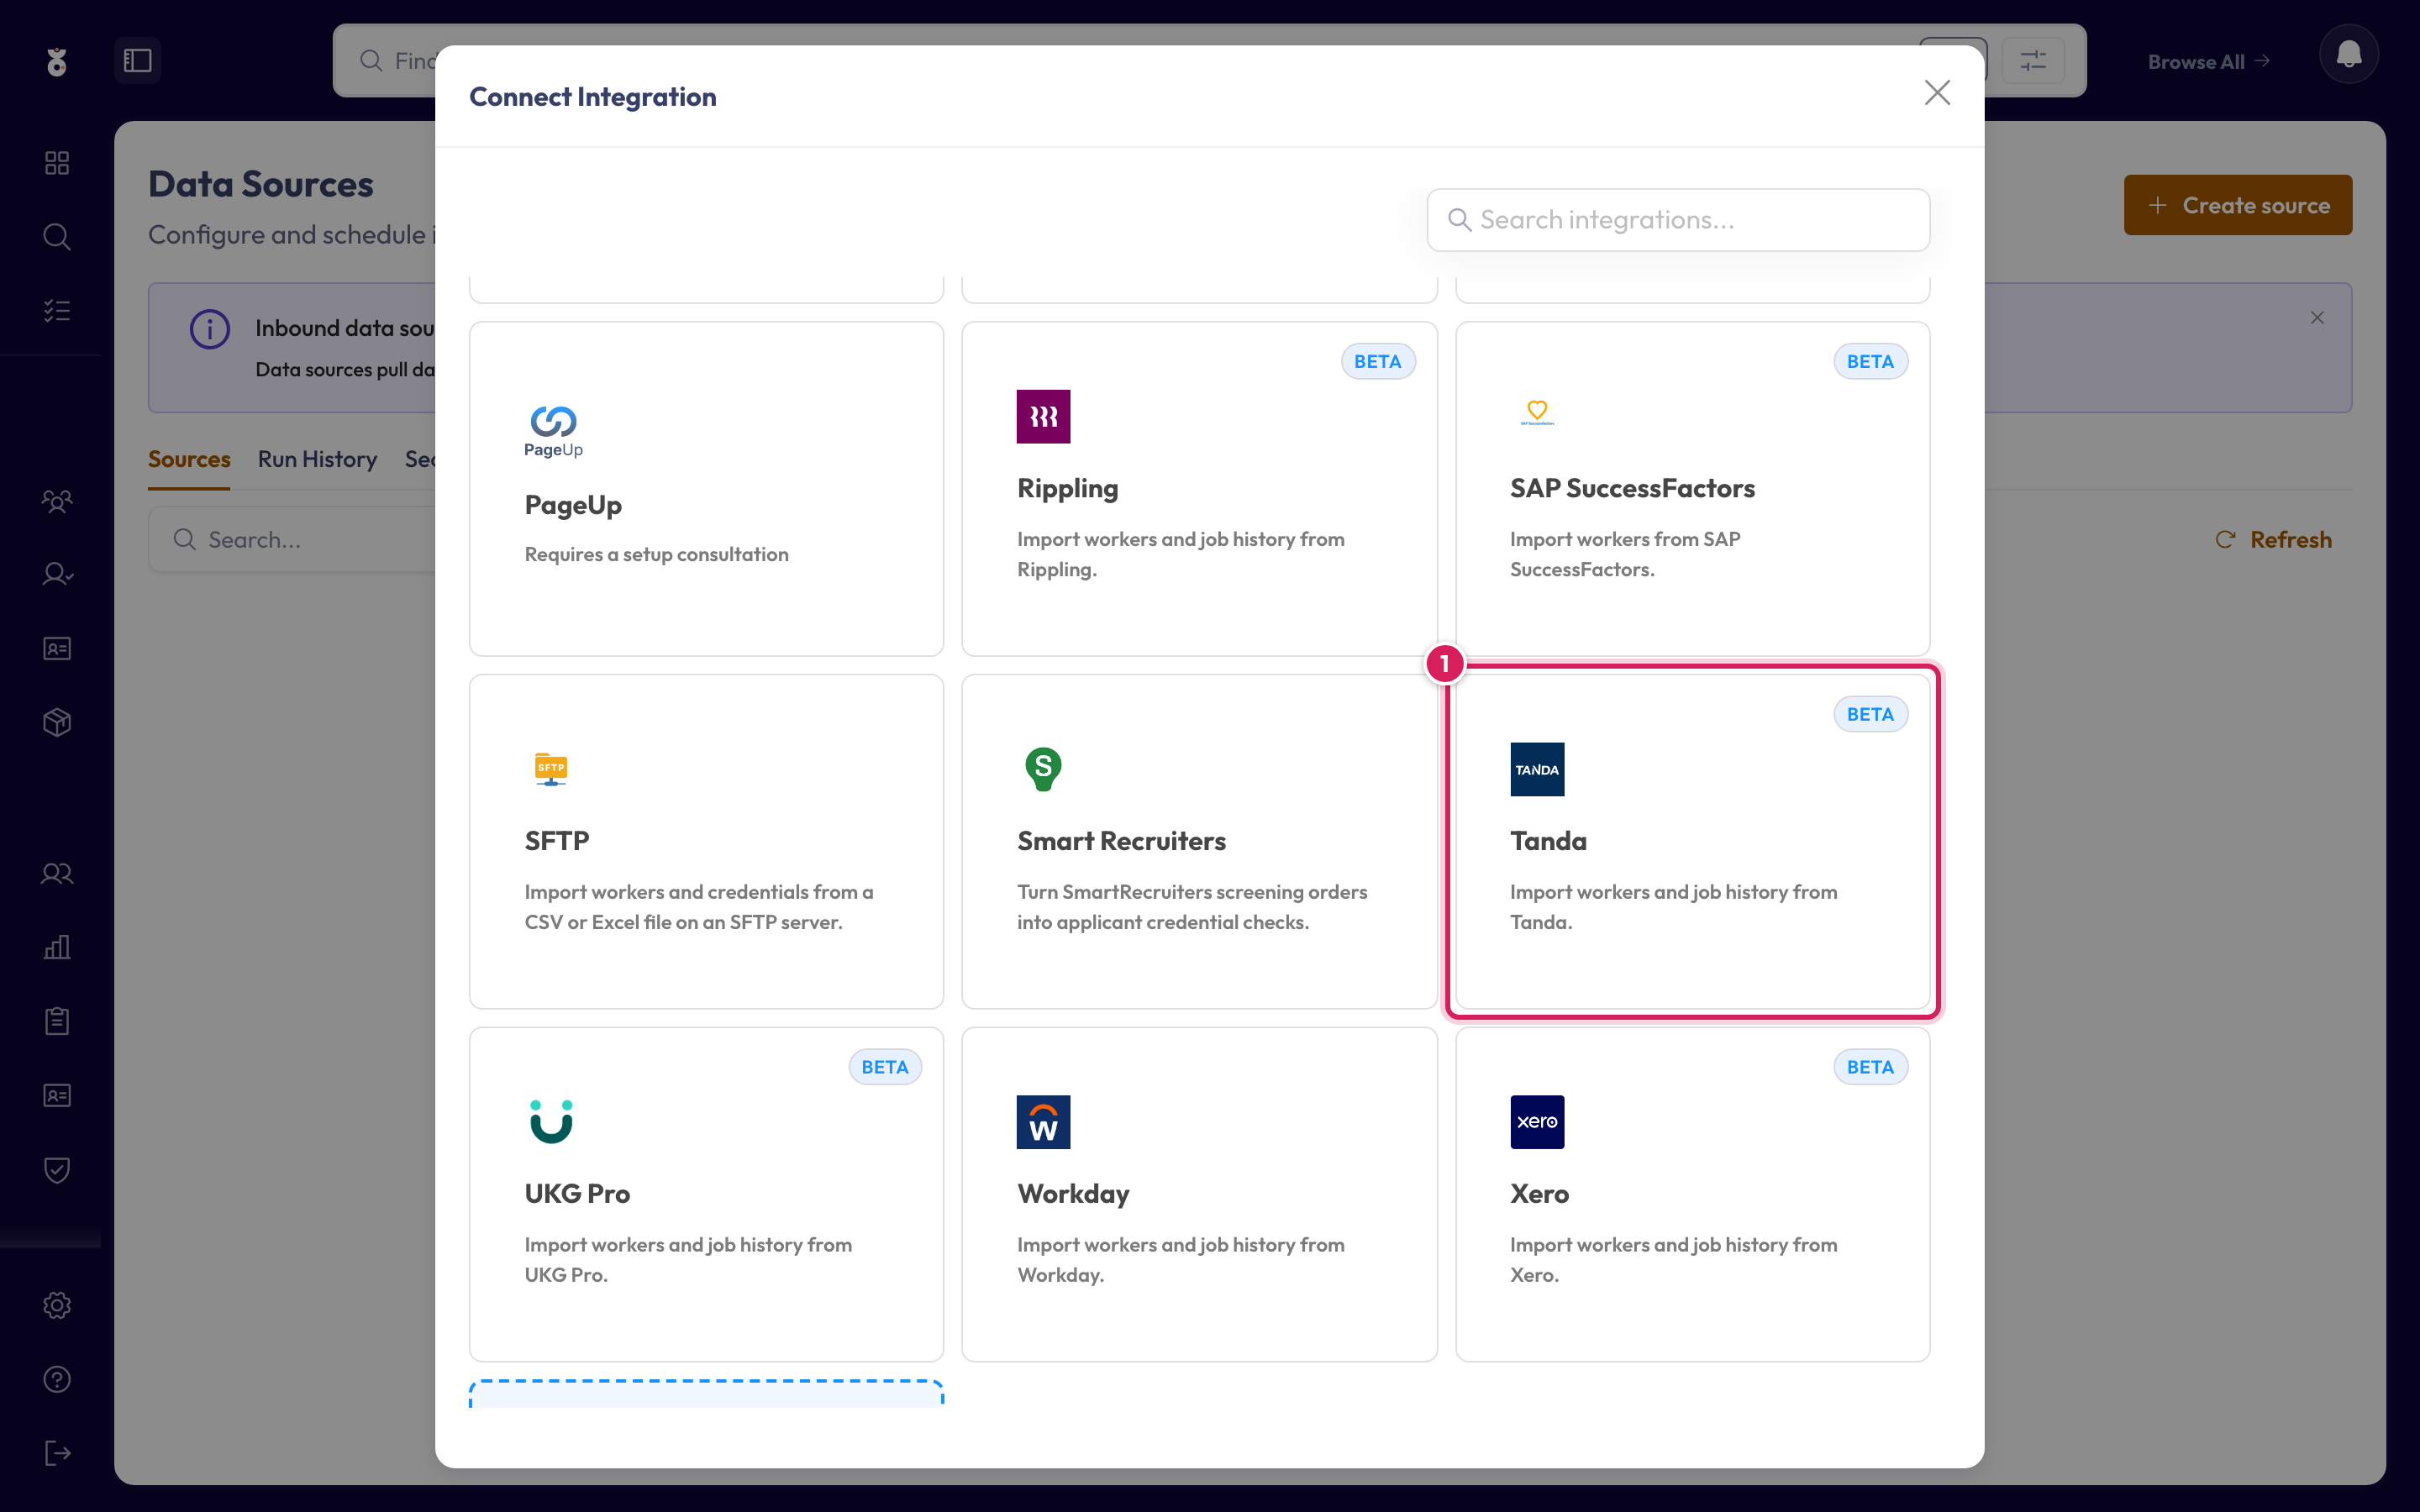Dismiss the Inbound data sources banner
Screen dimensions: 2420x1512
2316,318
